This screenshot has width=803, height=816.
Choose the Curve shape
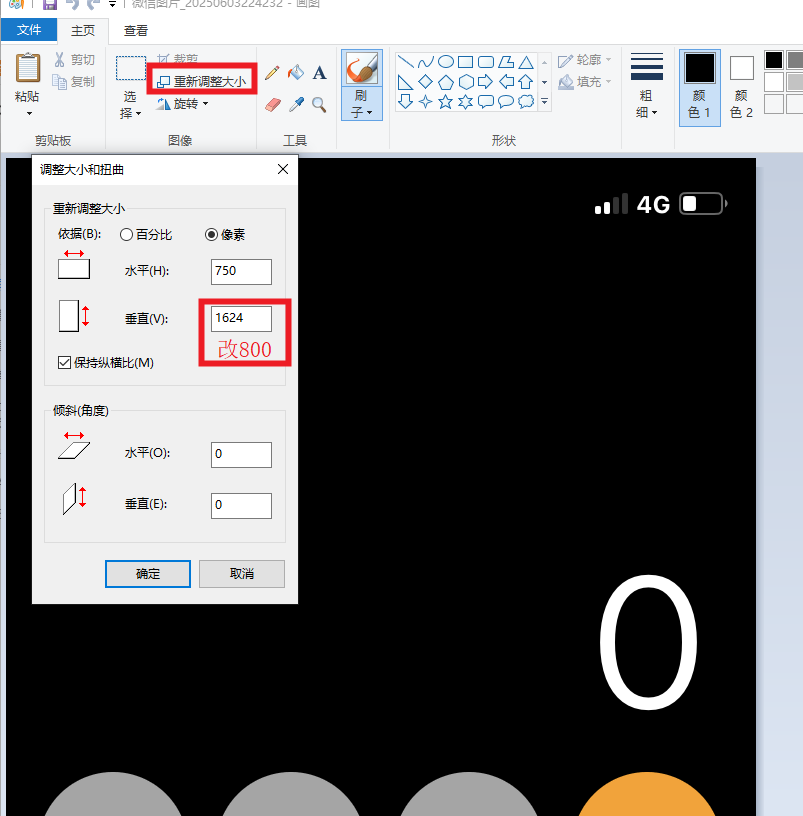click(x=426, y=62)
